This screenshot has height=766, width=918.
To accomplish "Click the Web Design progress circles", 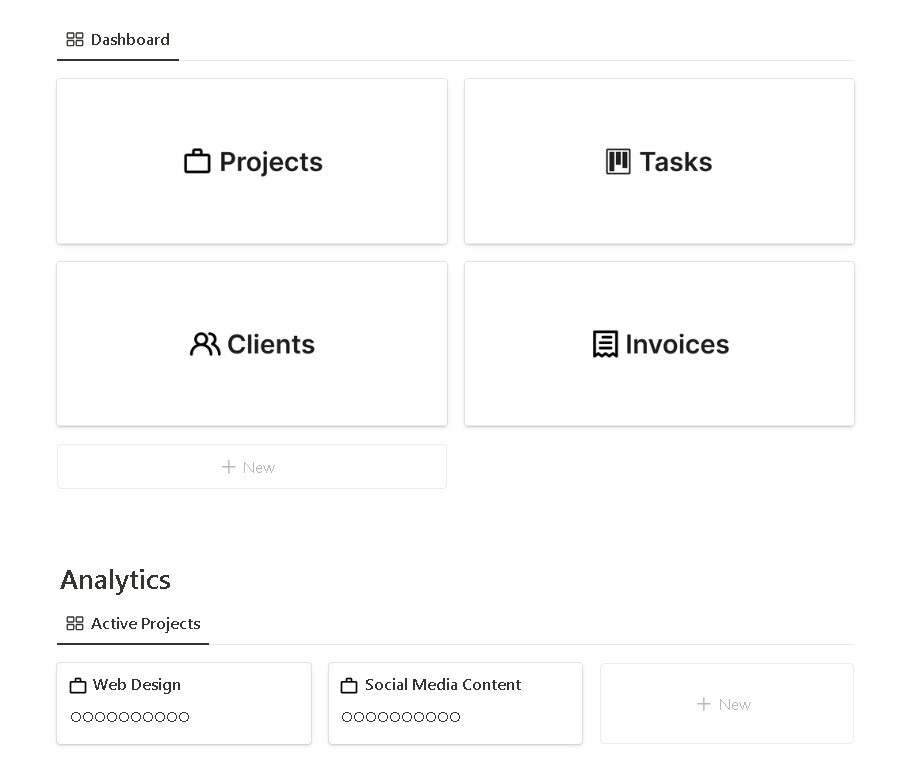I will (x=130, y=717).
